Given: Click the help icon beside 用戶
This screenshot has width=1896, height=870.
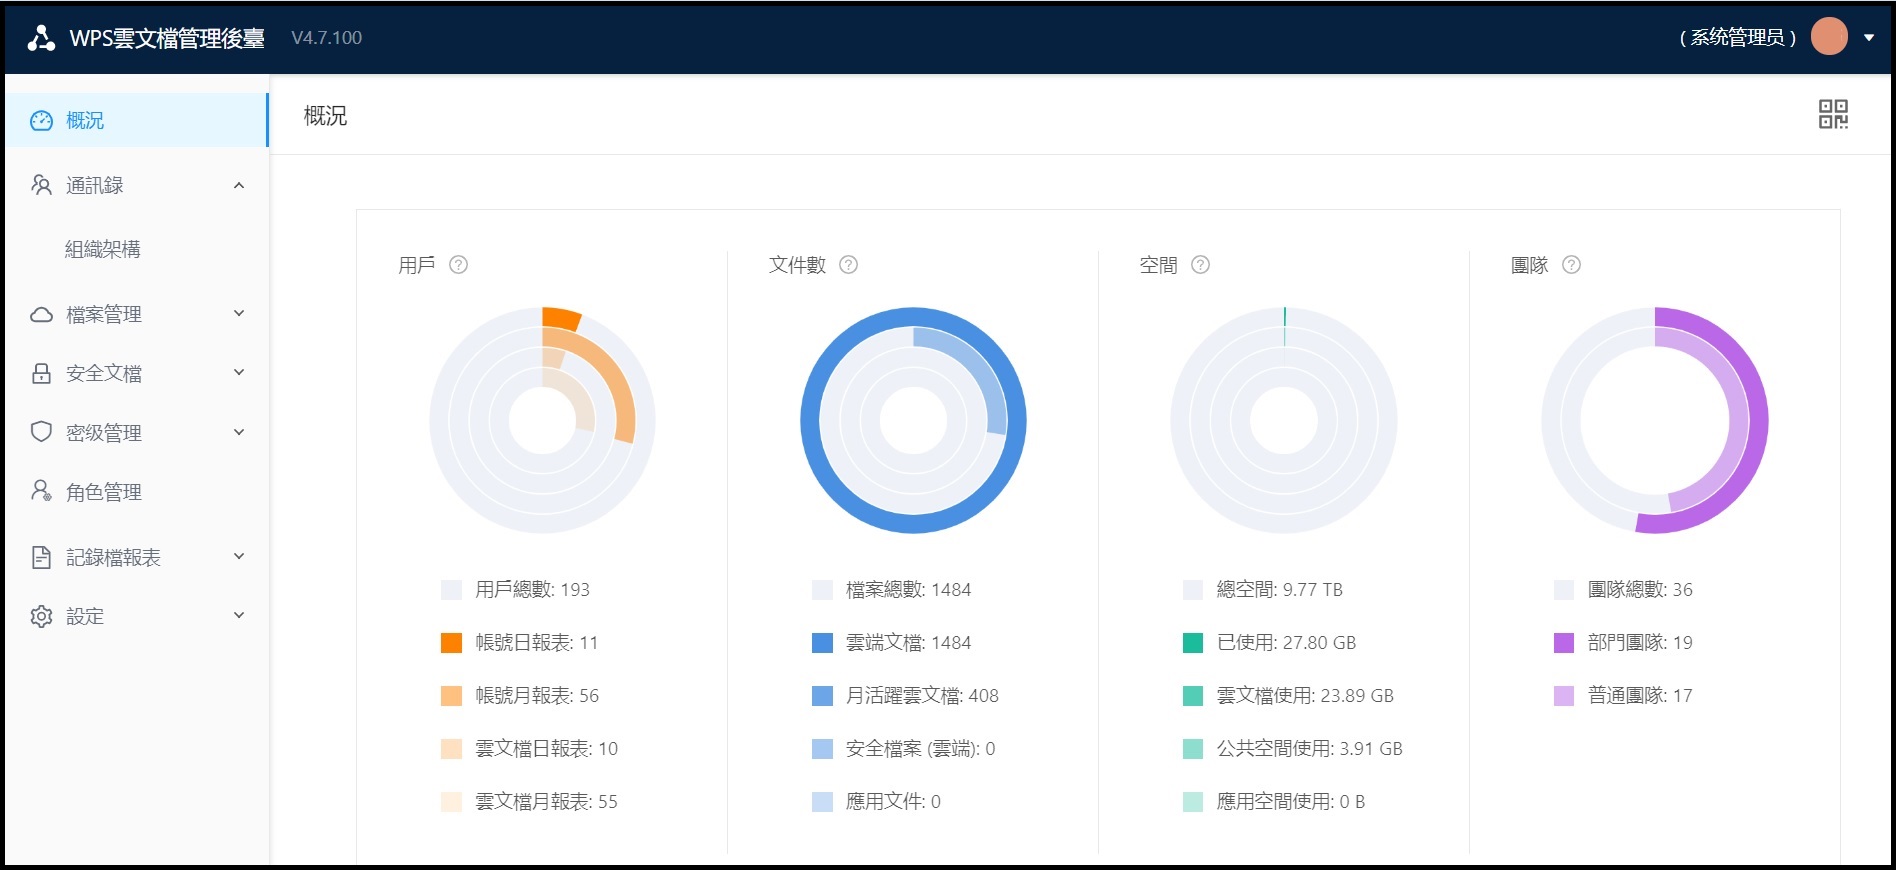Looking at the screenshot, I should pyautogui.click(x=458, y=265).
